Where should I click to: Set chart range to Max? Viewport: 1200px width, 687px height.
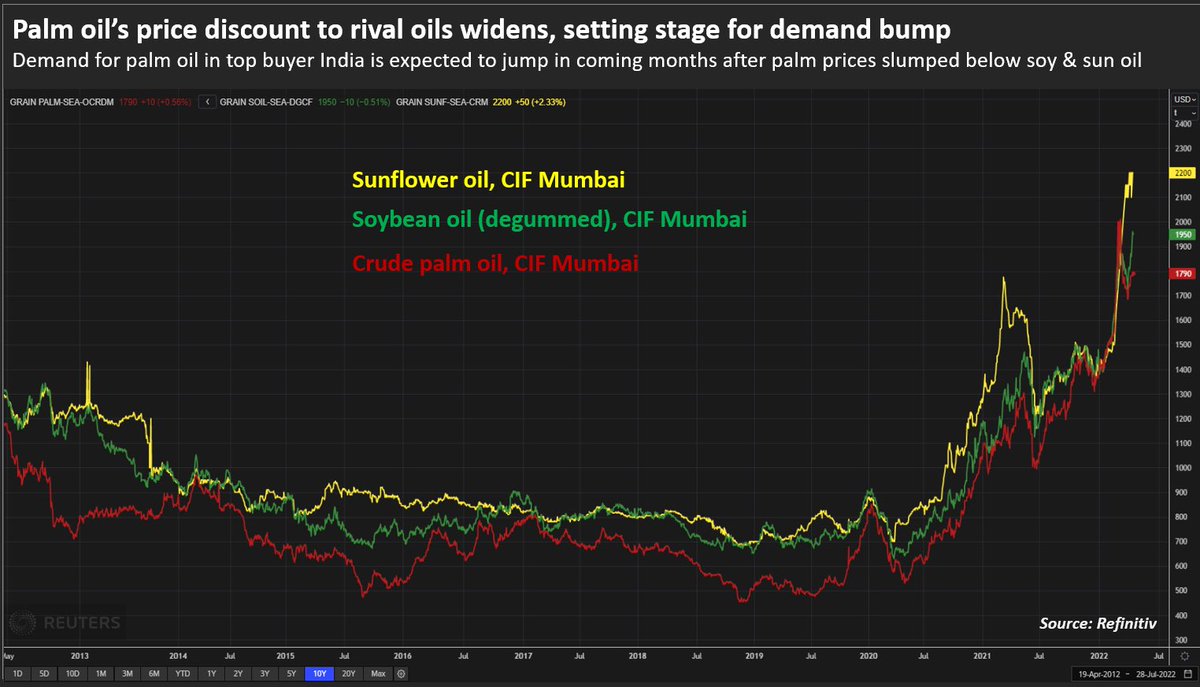click(x=378, y=674)
